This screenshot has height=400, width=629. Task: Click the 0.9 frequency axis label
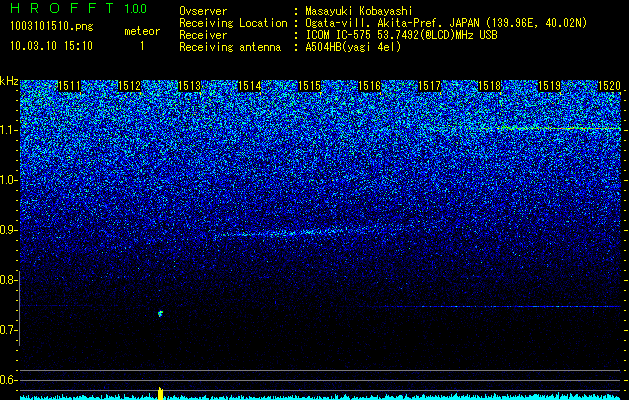8,230
